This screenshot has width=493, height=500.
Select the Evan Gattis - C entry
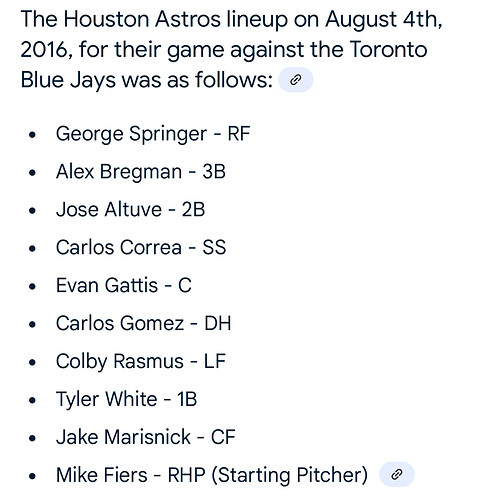[124, 285]
